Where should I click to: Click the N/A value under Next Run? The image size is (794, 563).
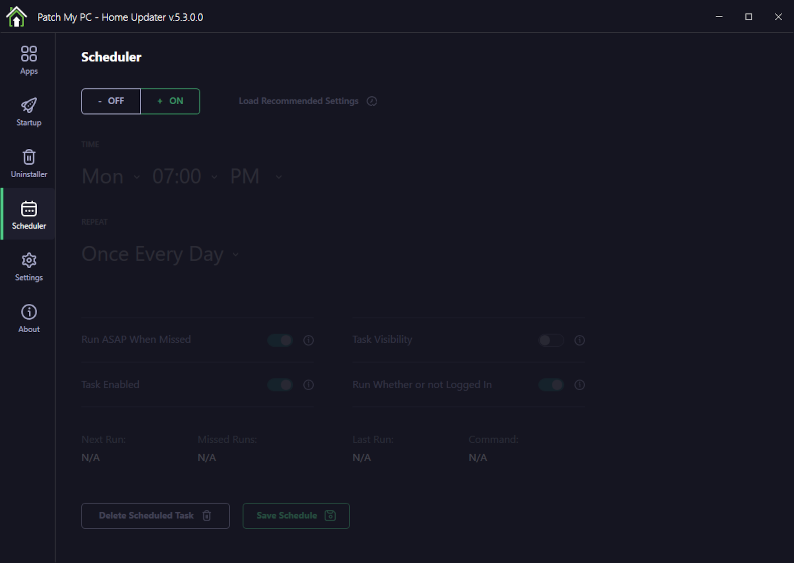91,458
